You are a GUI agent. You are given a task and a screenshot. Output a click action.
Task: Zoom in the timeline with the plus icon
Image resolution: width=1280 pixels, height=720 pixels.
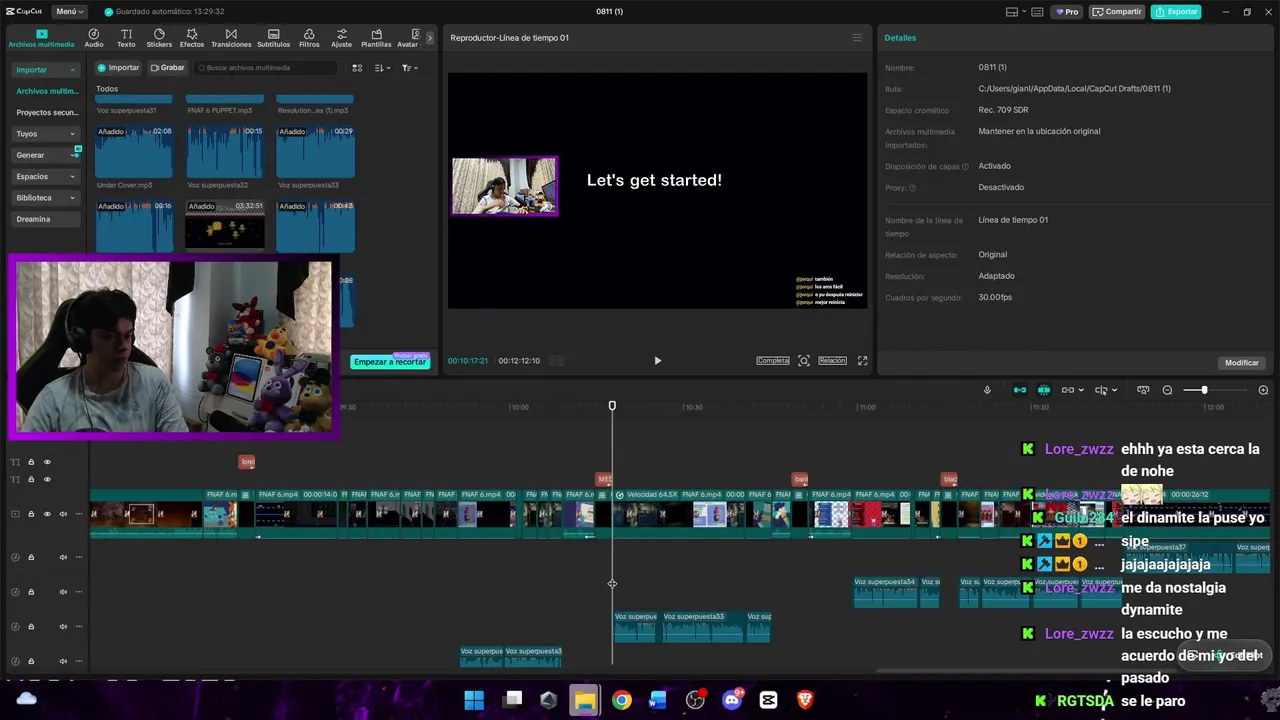[1263, 390]
